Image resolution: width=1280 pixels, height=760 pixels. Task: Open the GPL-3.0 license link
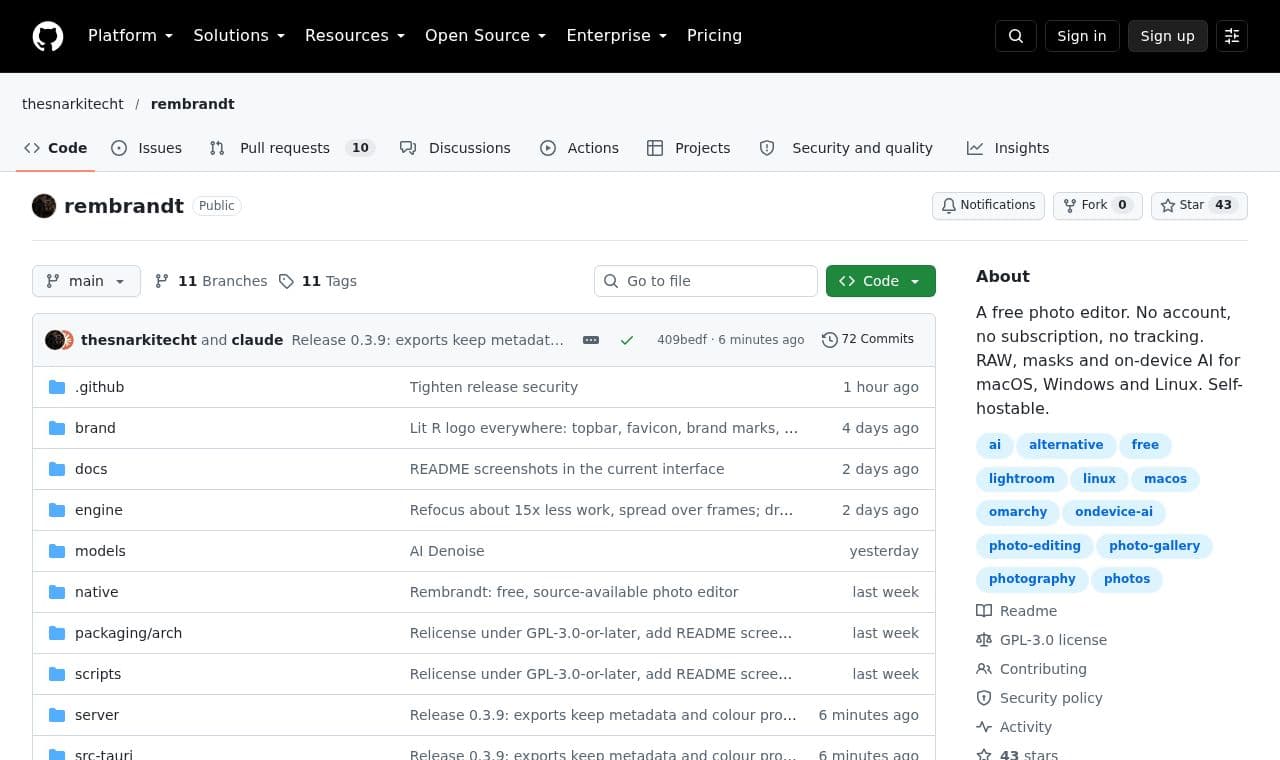[1042, 640]
